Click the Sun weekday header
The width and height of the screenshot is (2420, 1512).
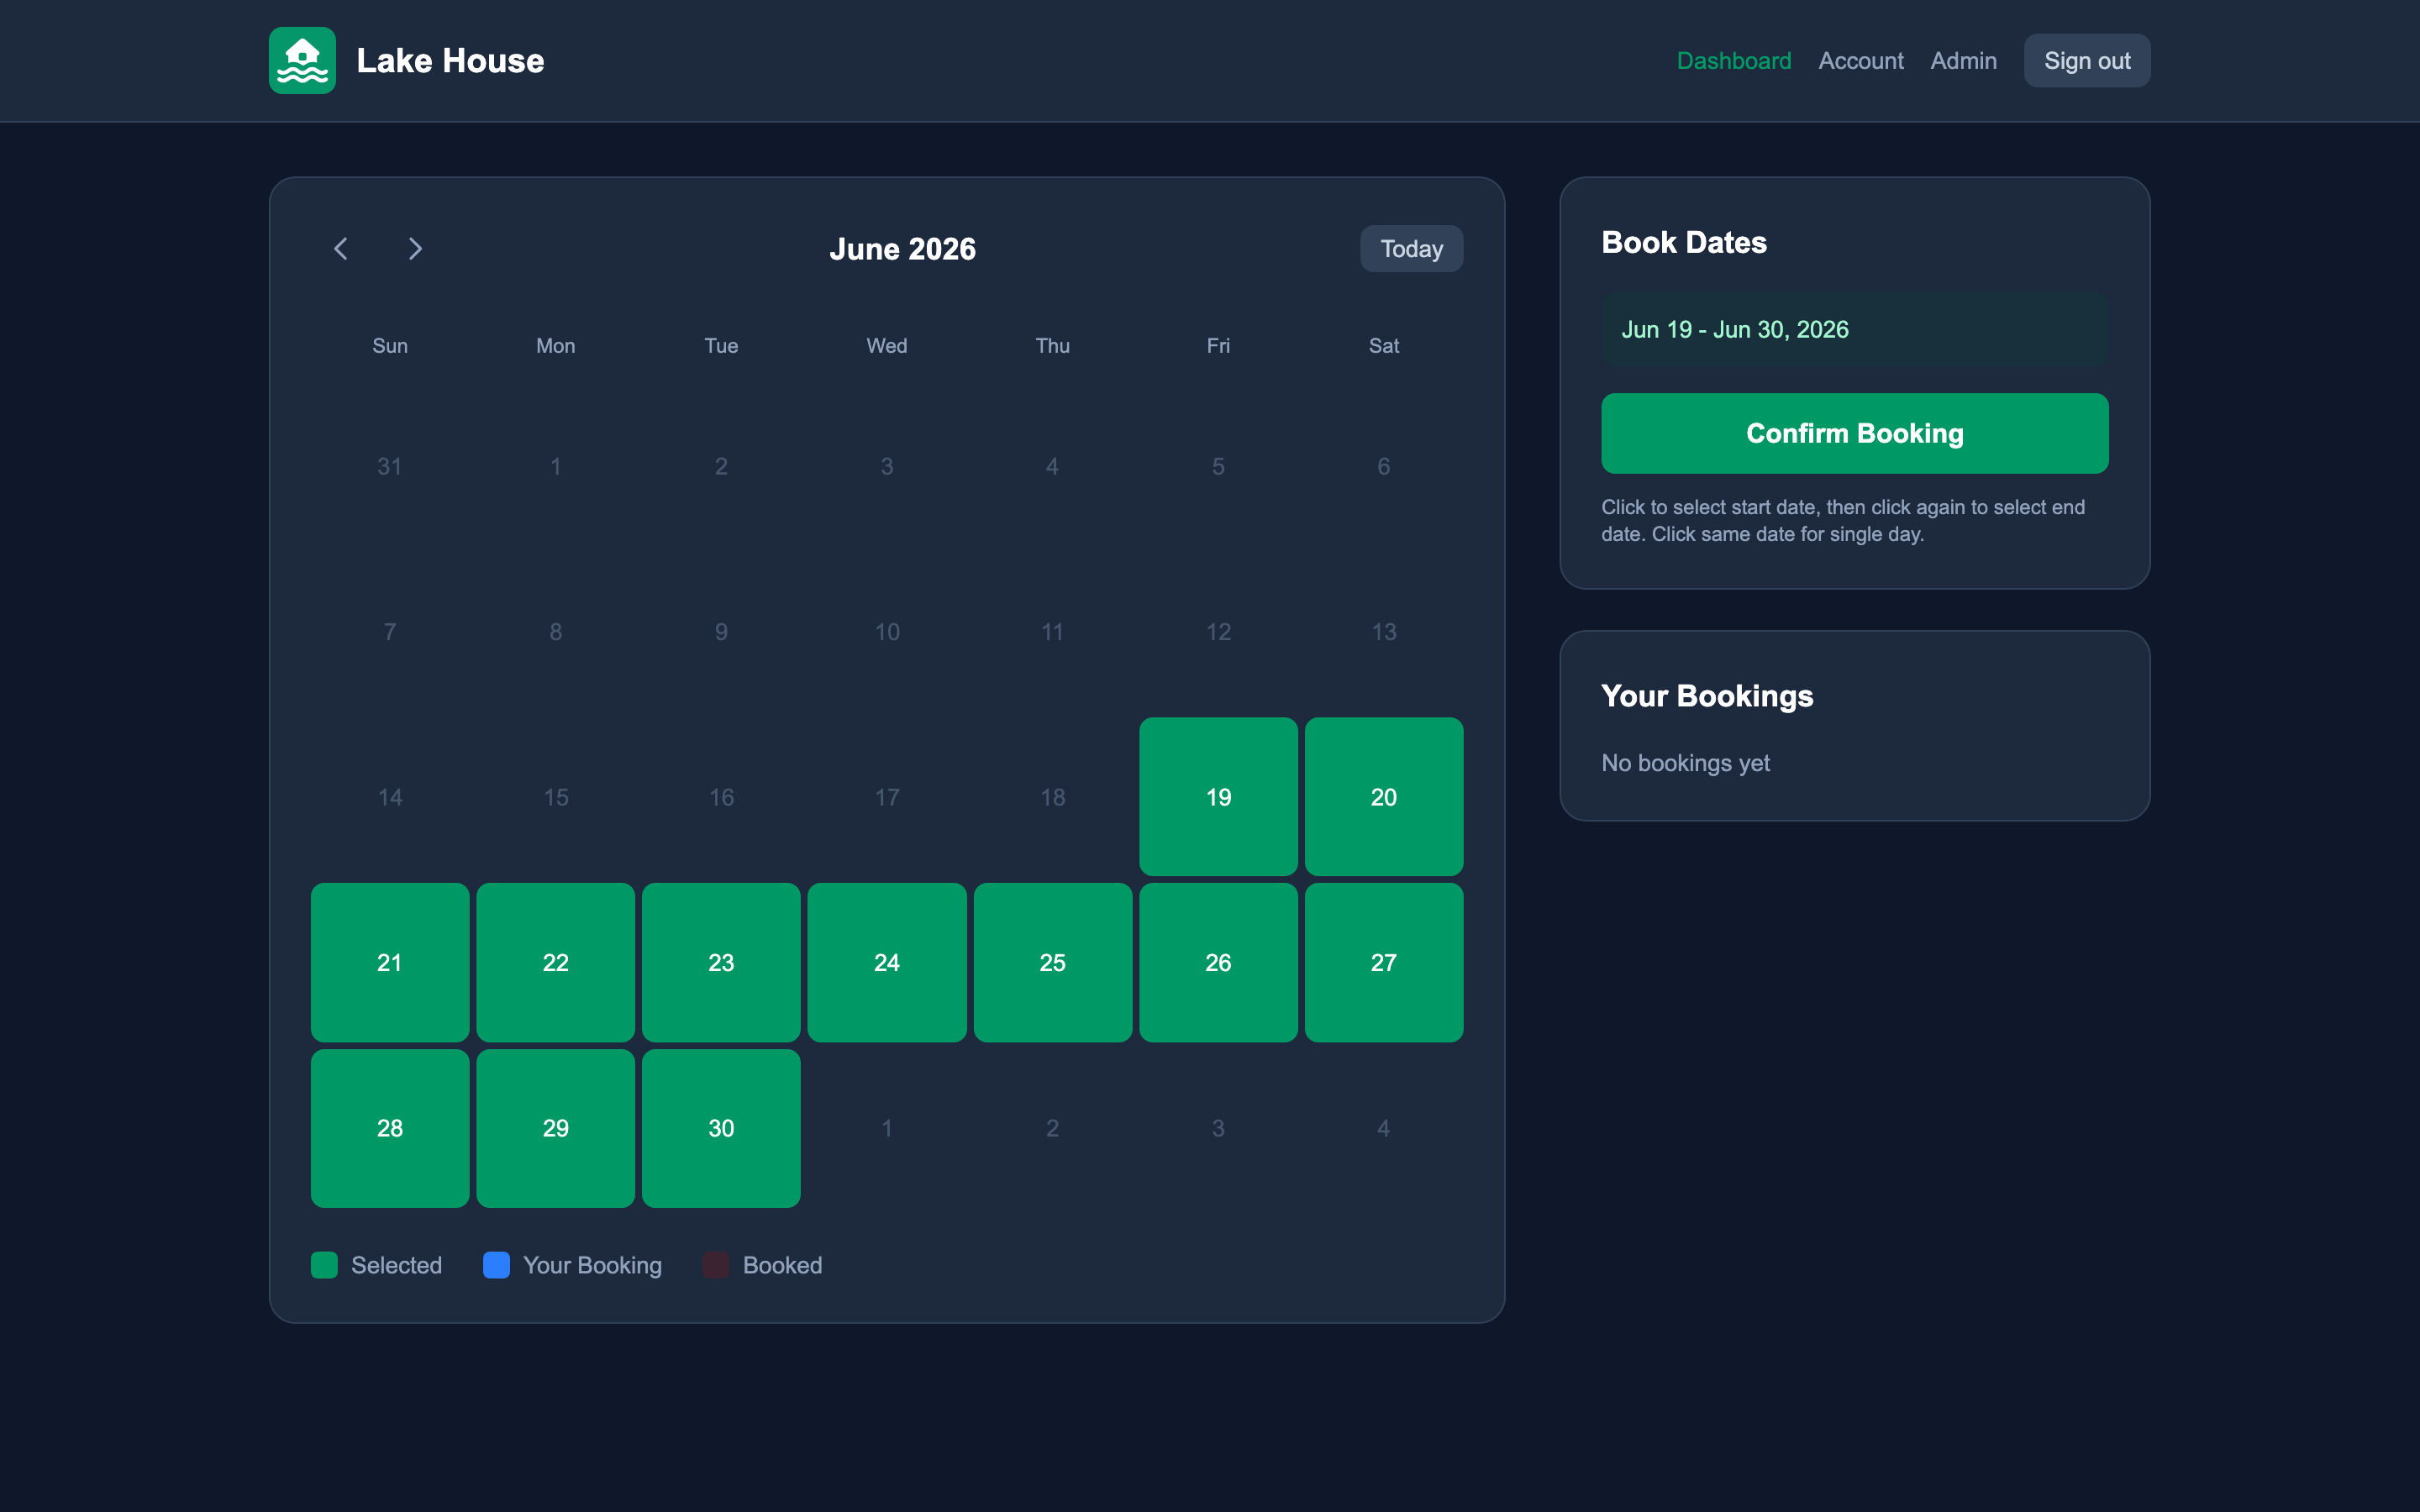coord(390,345)
